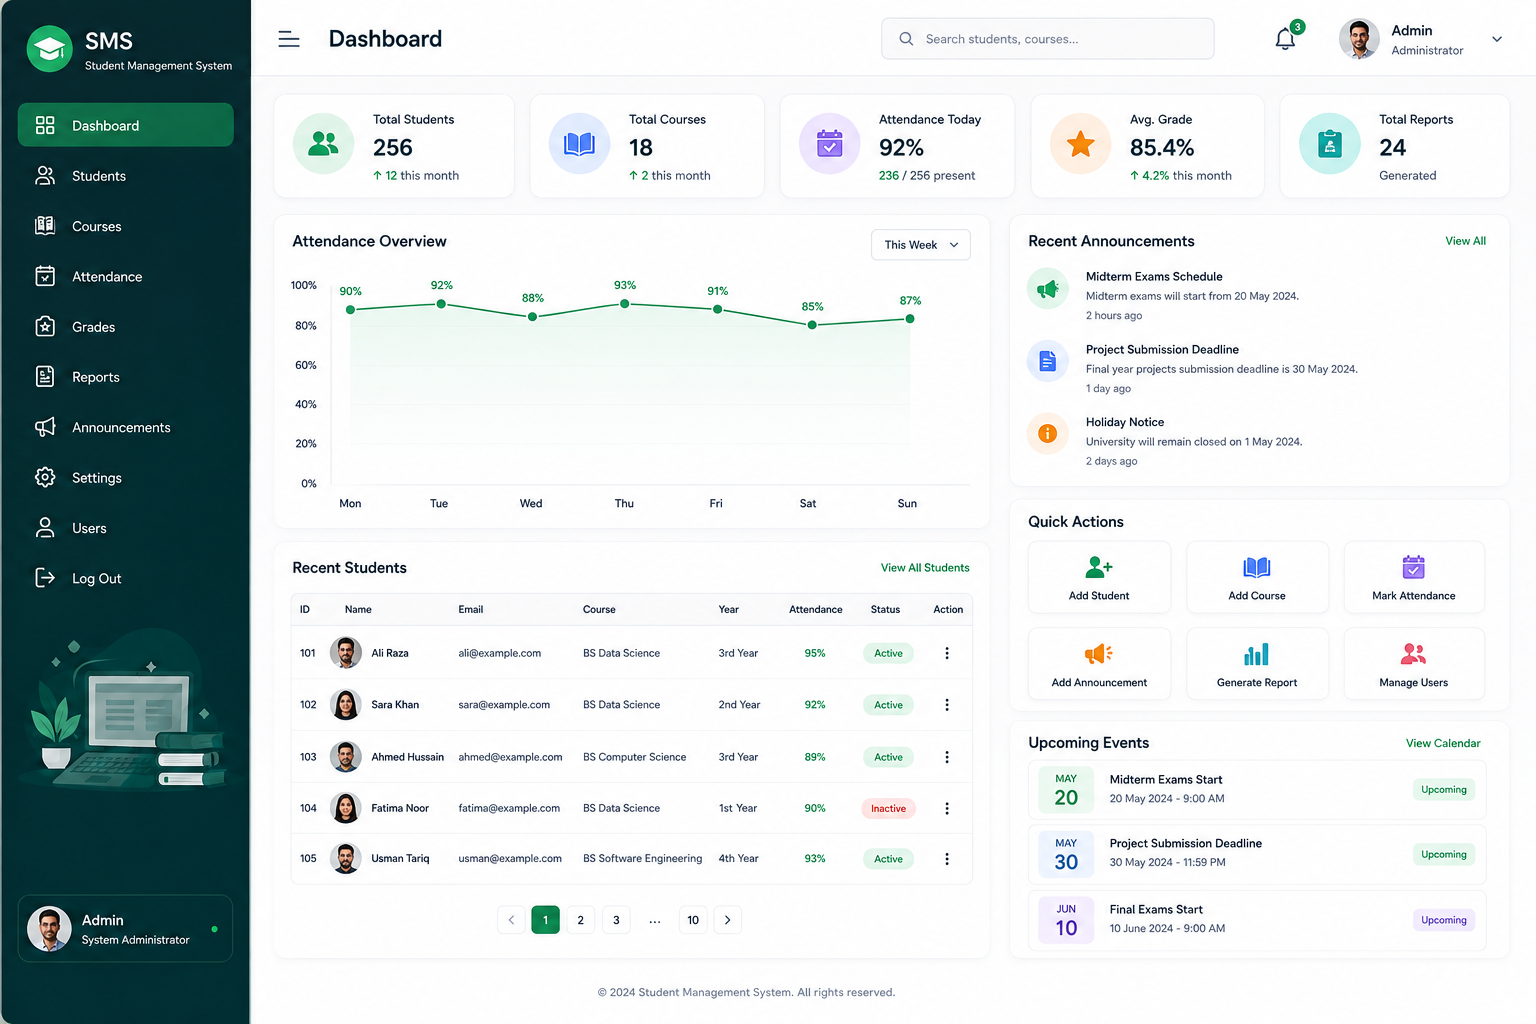Click the Add Announcement megaphone icon
This screenshot has width=1536, height=1024.
pos(1099,654)
